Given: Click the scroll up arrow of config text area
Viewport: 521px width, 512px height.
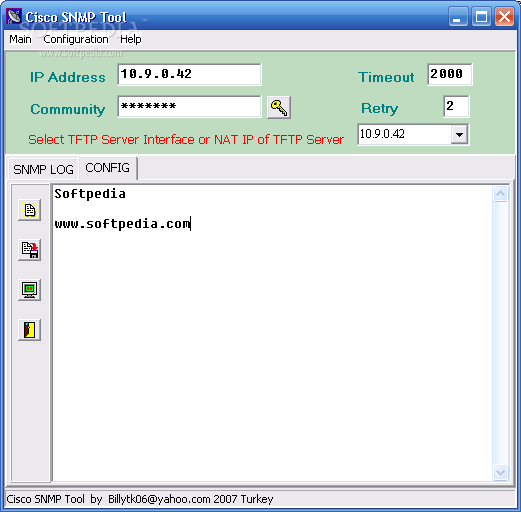Looking at the screenshot, I should [501, 194].
